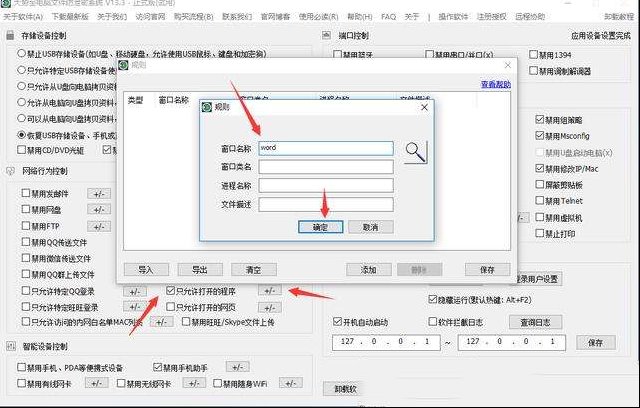Focus the 窗口名称 field containing word
The height and width of the screenshot is (408, 640).
pyautogui.click(x=326, y=148)
